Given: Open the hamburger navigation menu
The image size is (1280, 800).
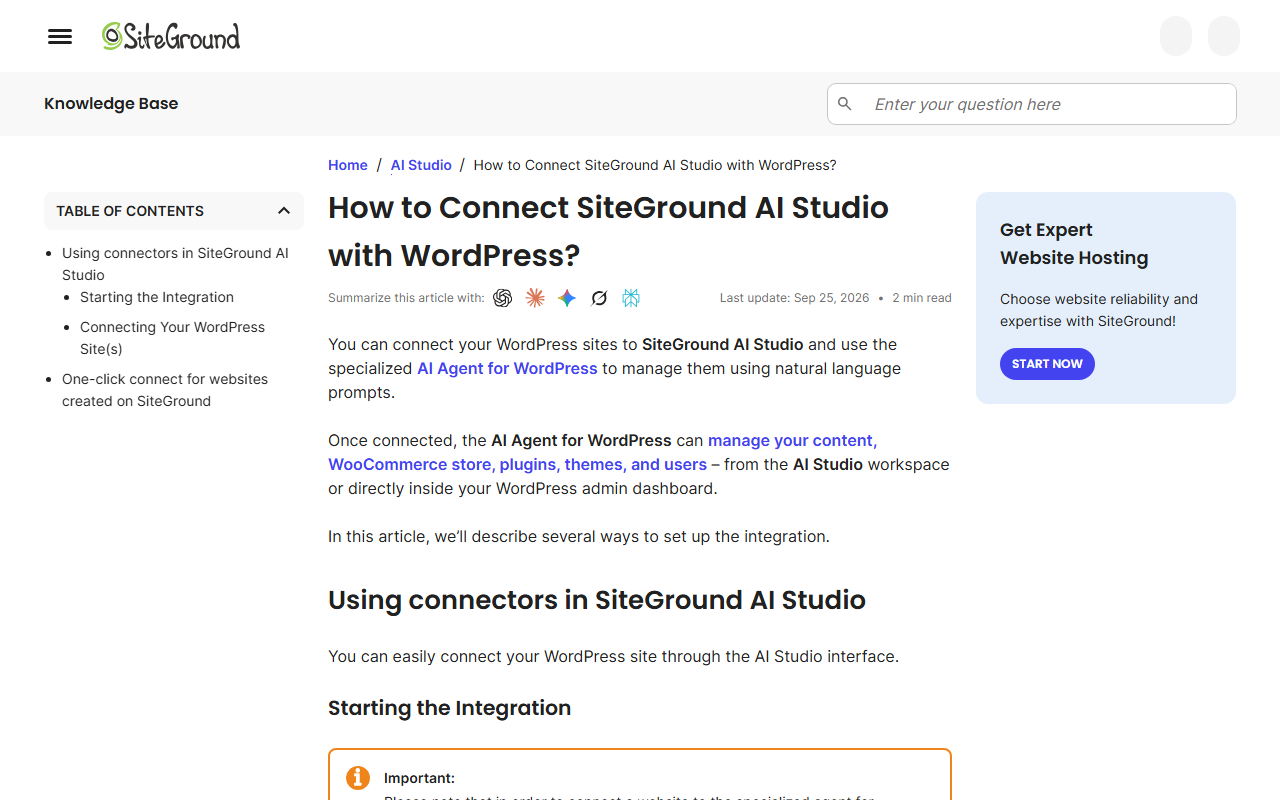Looking at the screenshot, I should (60, 37).
